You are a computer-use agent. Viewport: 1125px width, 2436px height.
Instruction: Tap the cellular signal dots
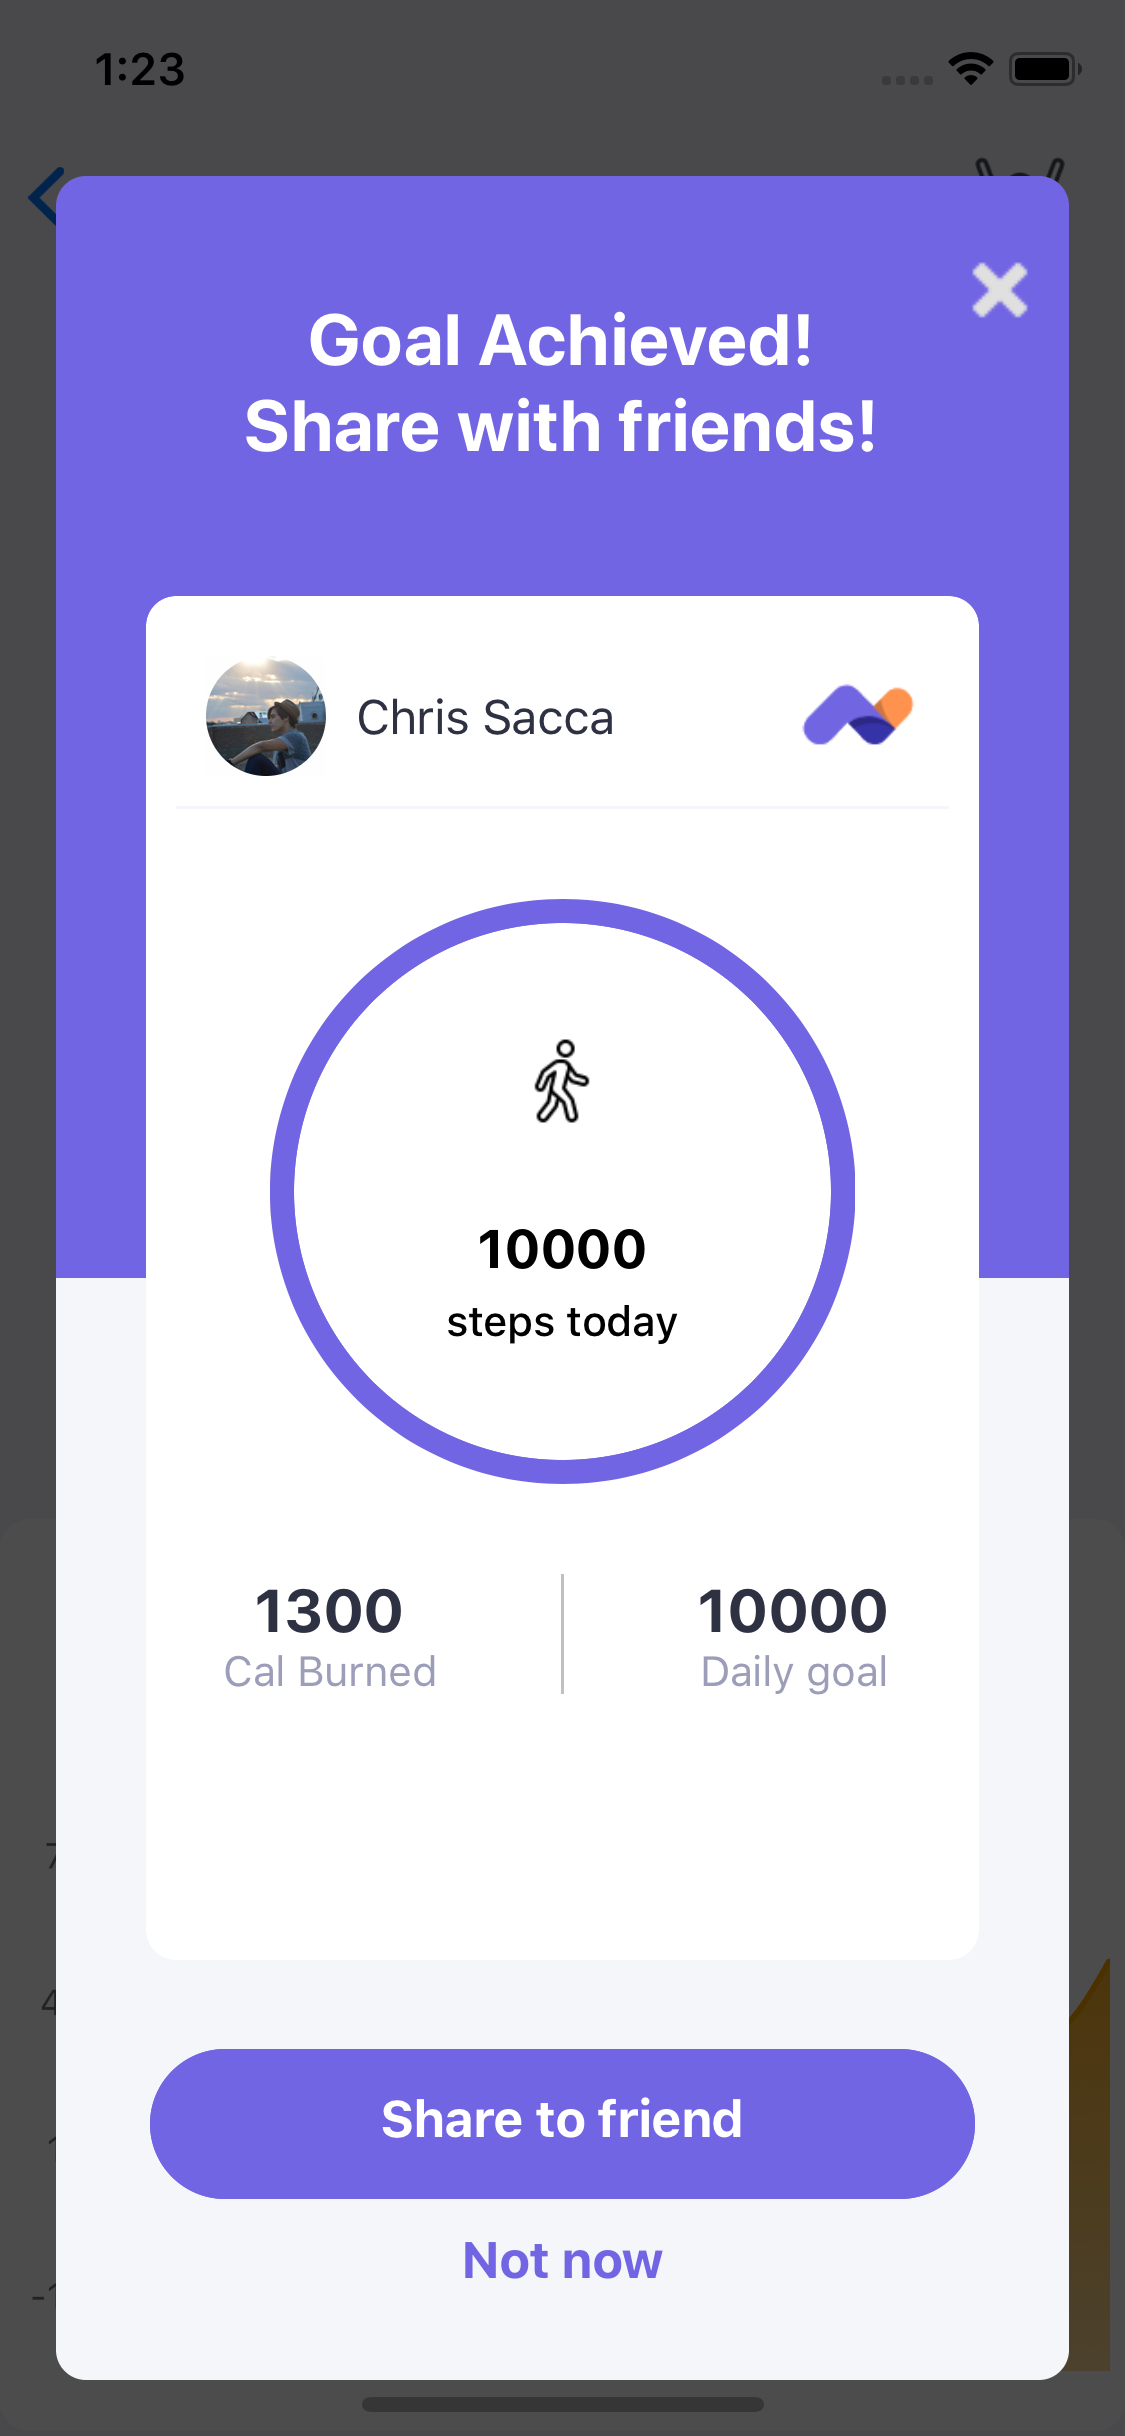click(907, 80)
